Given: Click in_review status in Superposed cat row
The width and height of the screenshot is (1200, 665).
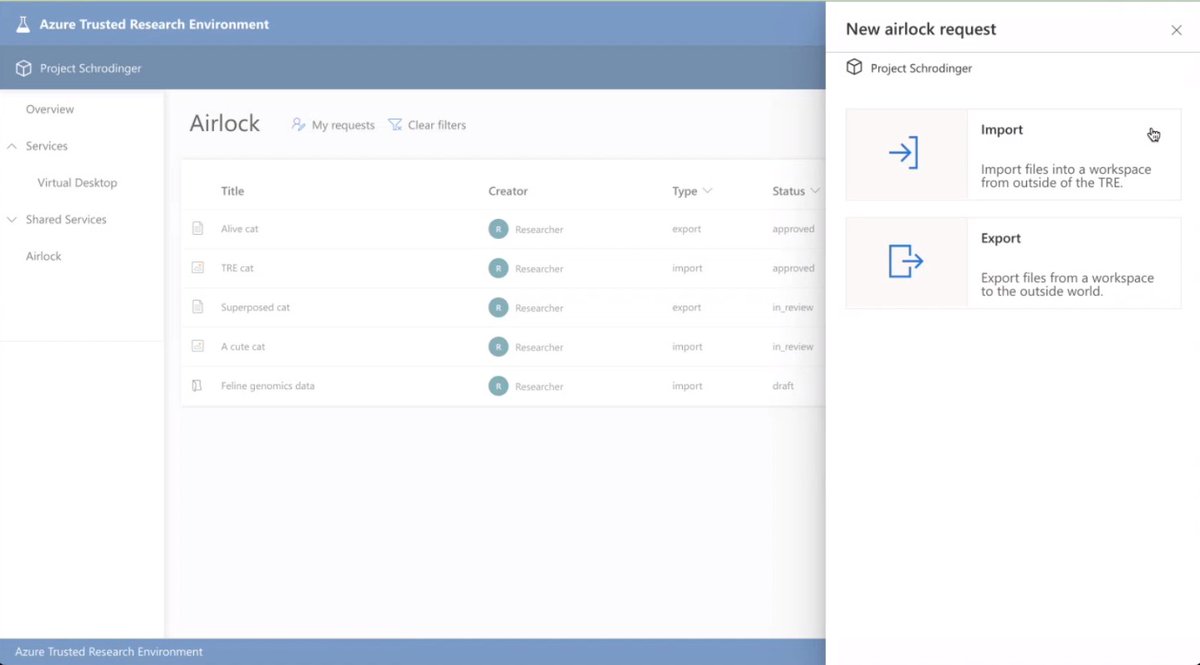Looking at the screenshot, I should click(793, 307).
